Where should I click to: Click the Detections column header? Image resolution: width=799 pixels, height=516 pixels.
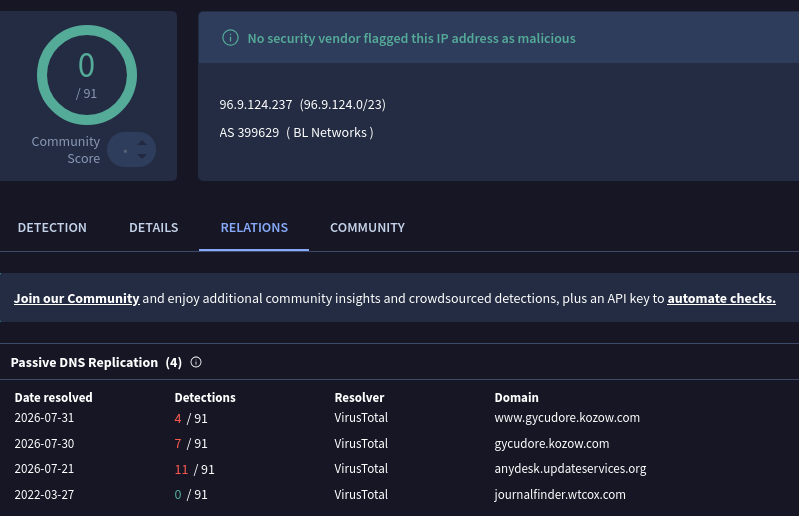click(x=205, y=397)
